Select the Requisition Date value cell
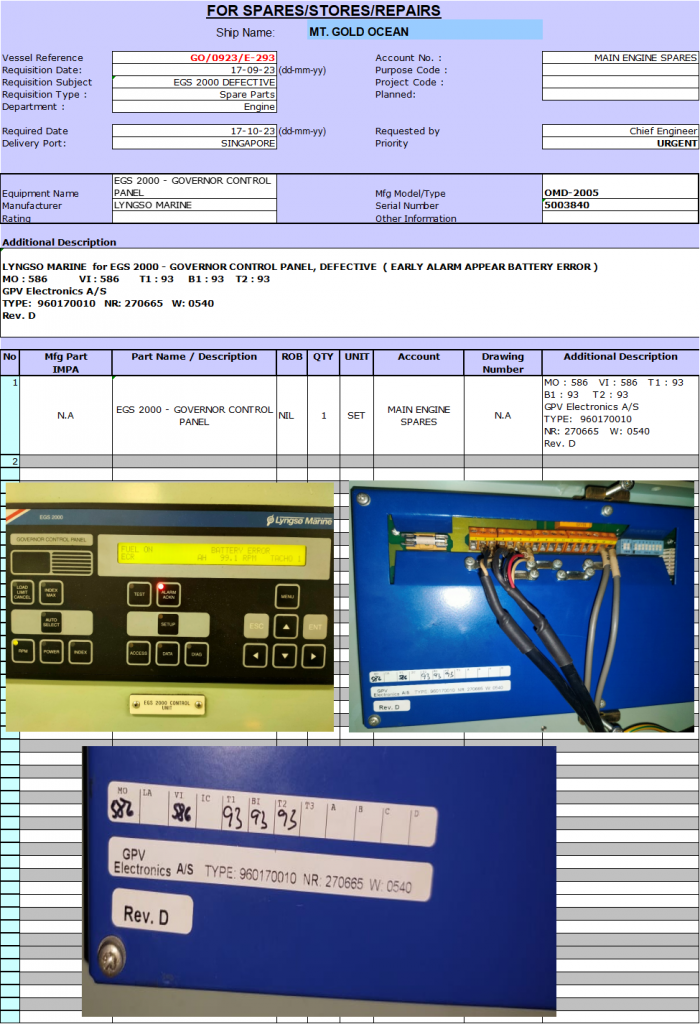 click(x=194, y=71)
